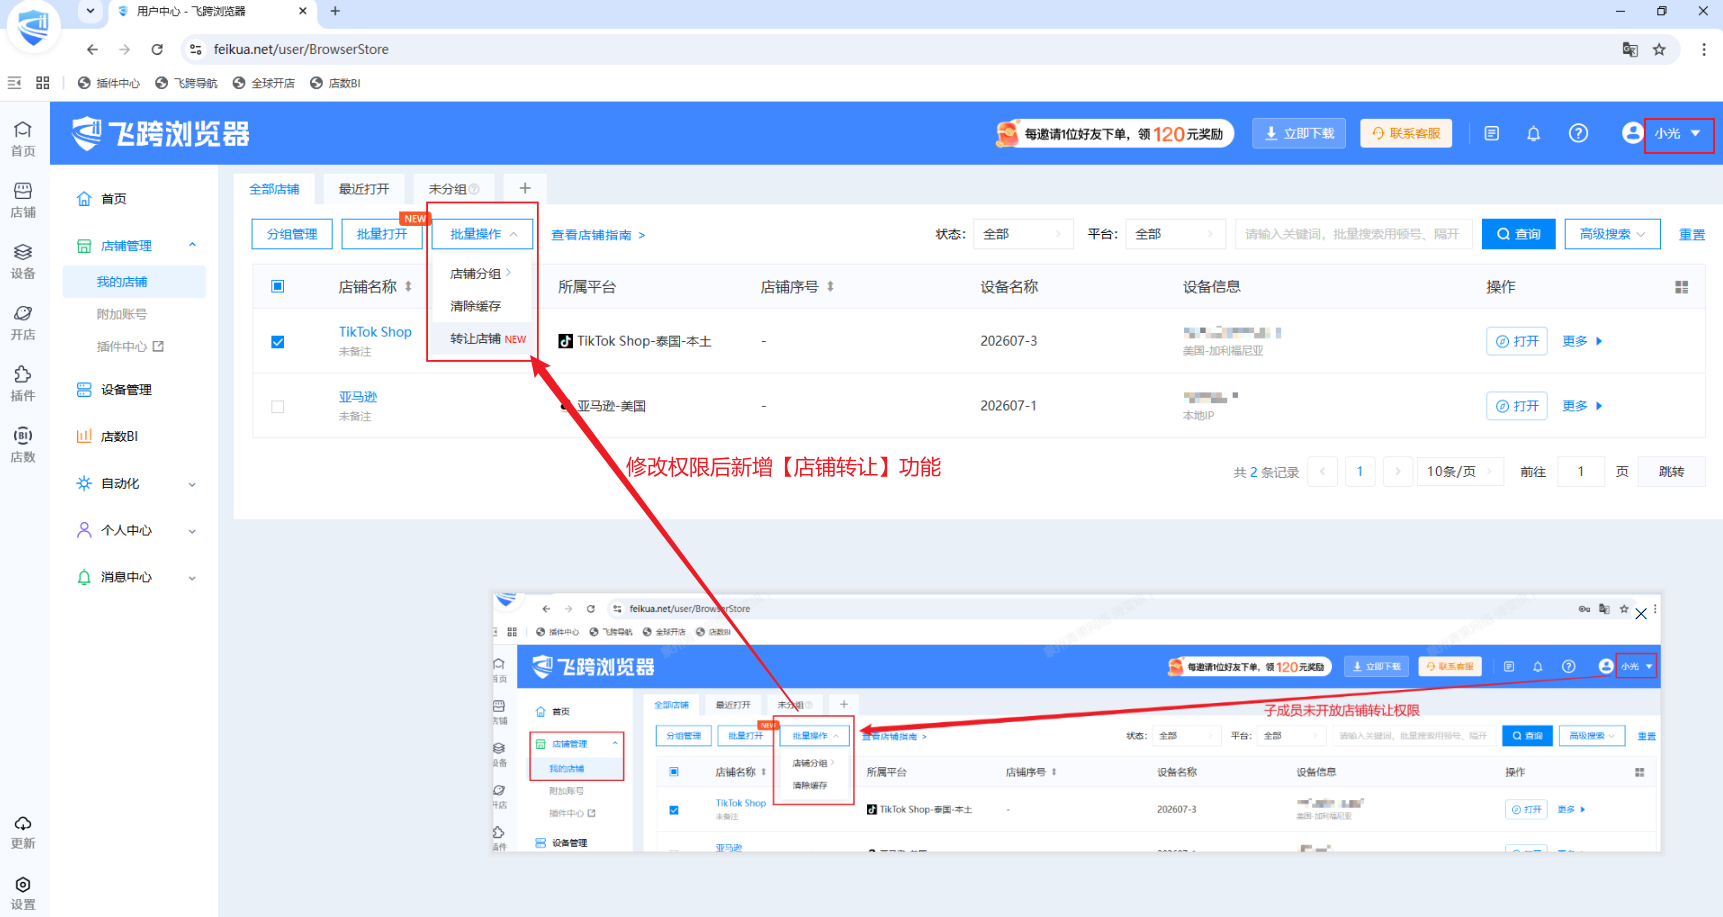Click 打开 for the TikTok Shop row
1723x917 pixels.
(1517, 342)
